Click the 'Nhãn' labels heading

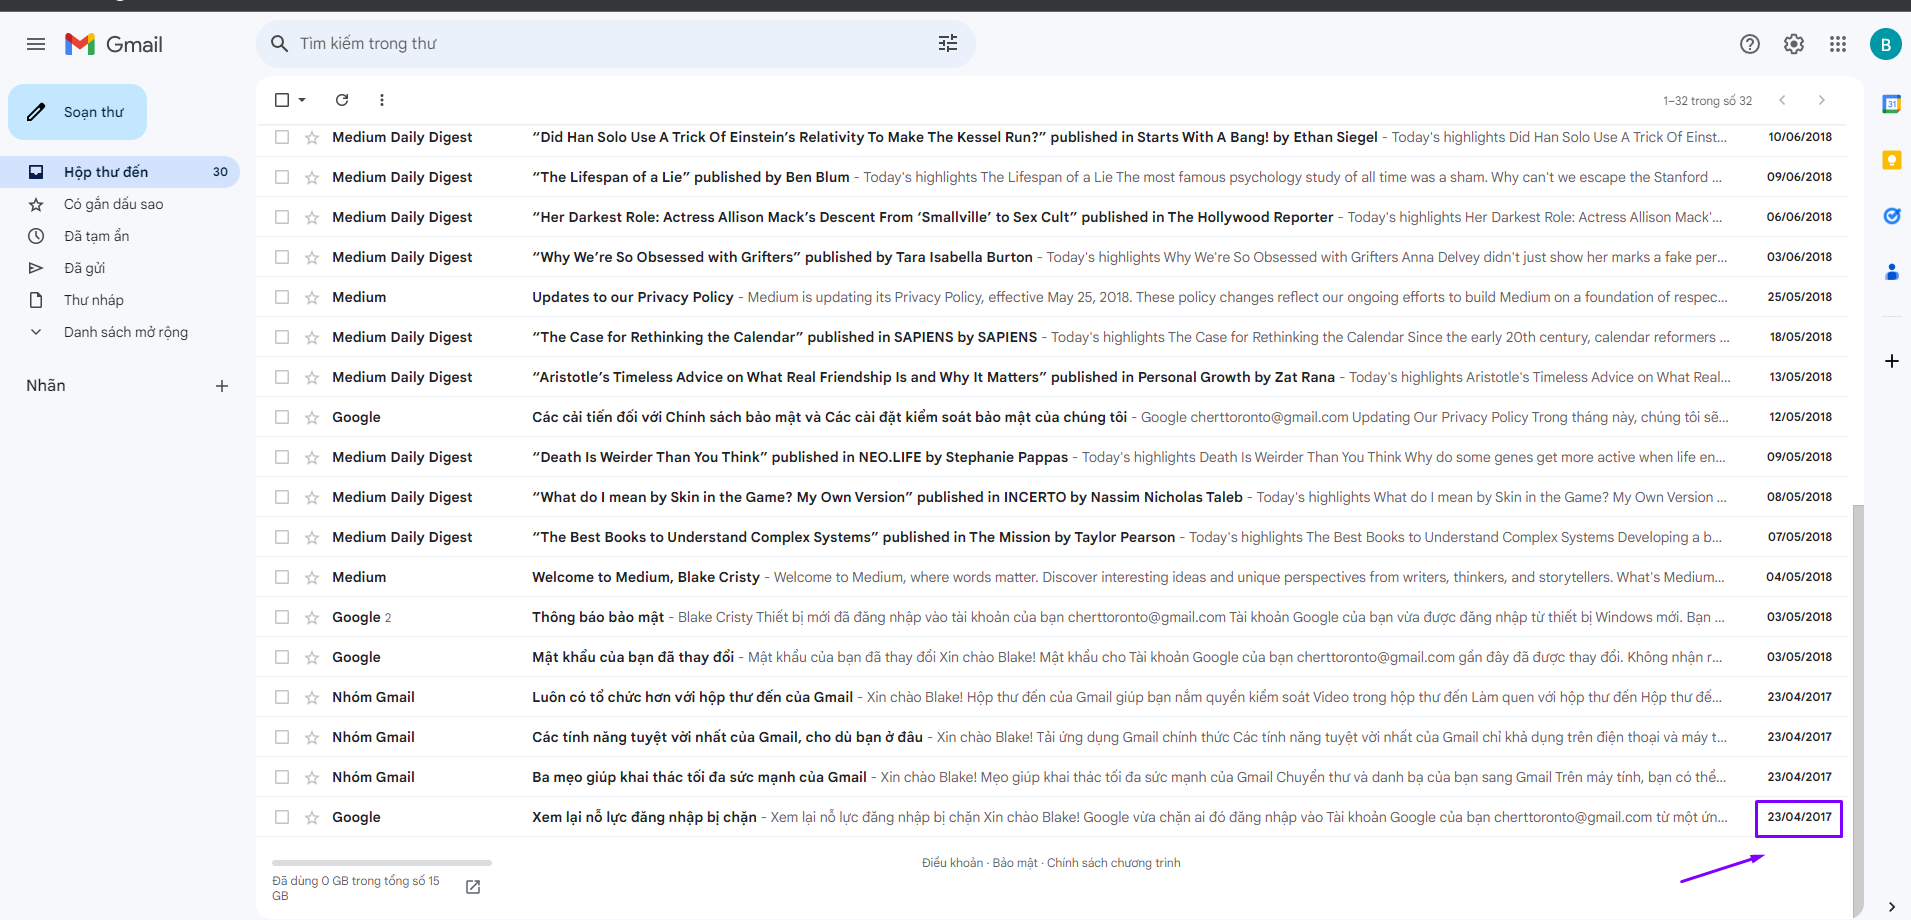click(x=46, y=386)
